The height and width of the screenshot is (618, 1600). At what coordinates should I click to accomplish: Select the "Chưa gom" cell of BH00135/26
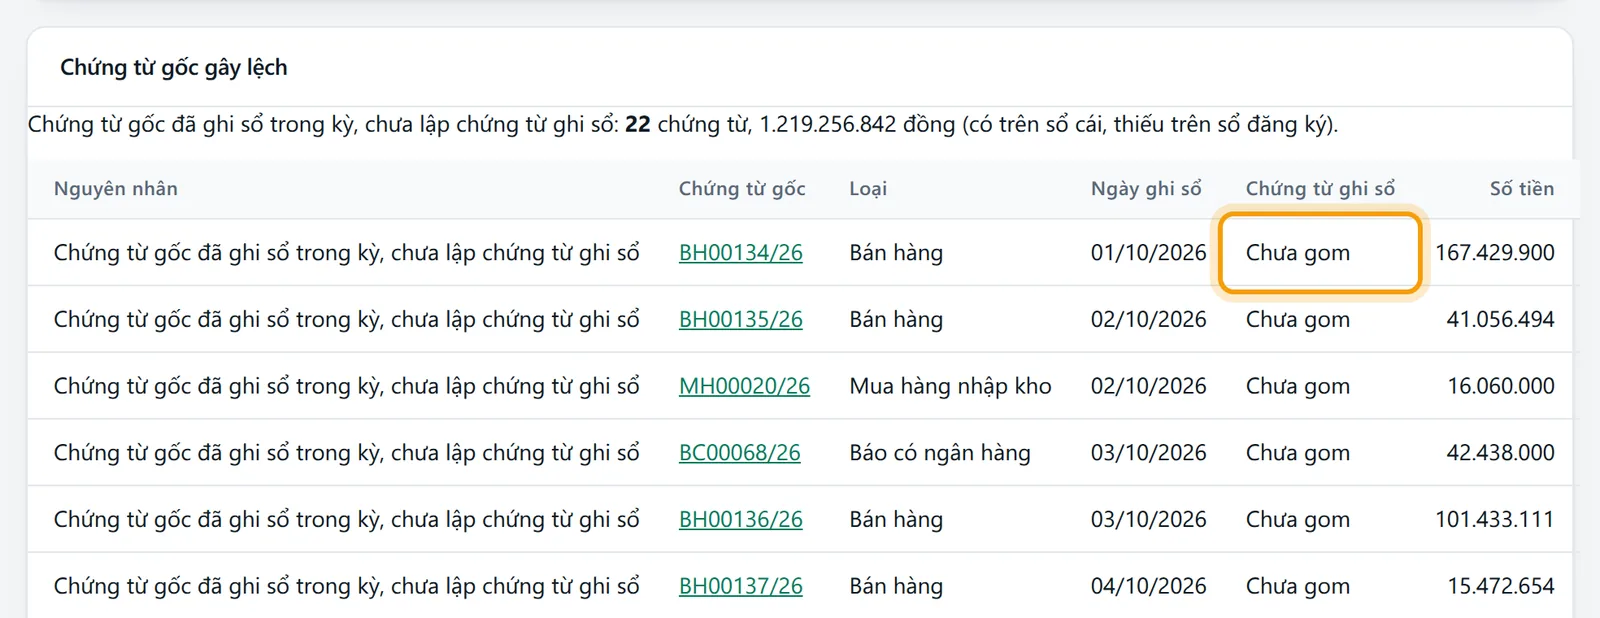pos(1298,320)
